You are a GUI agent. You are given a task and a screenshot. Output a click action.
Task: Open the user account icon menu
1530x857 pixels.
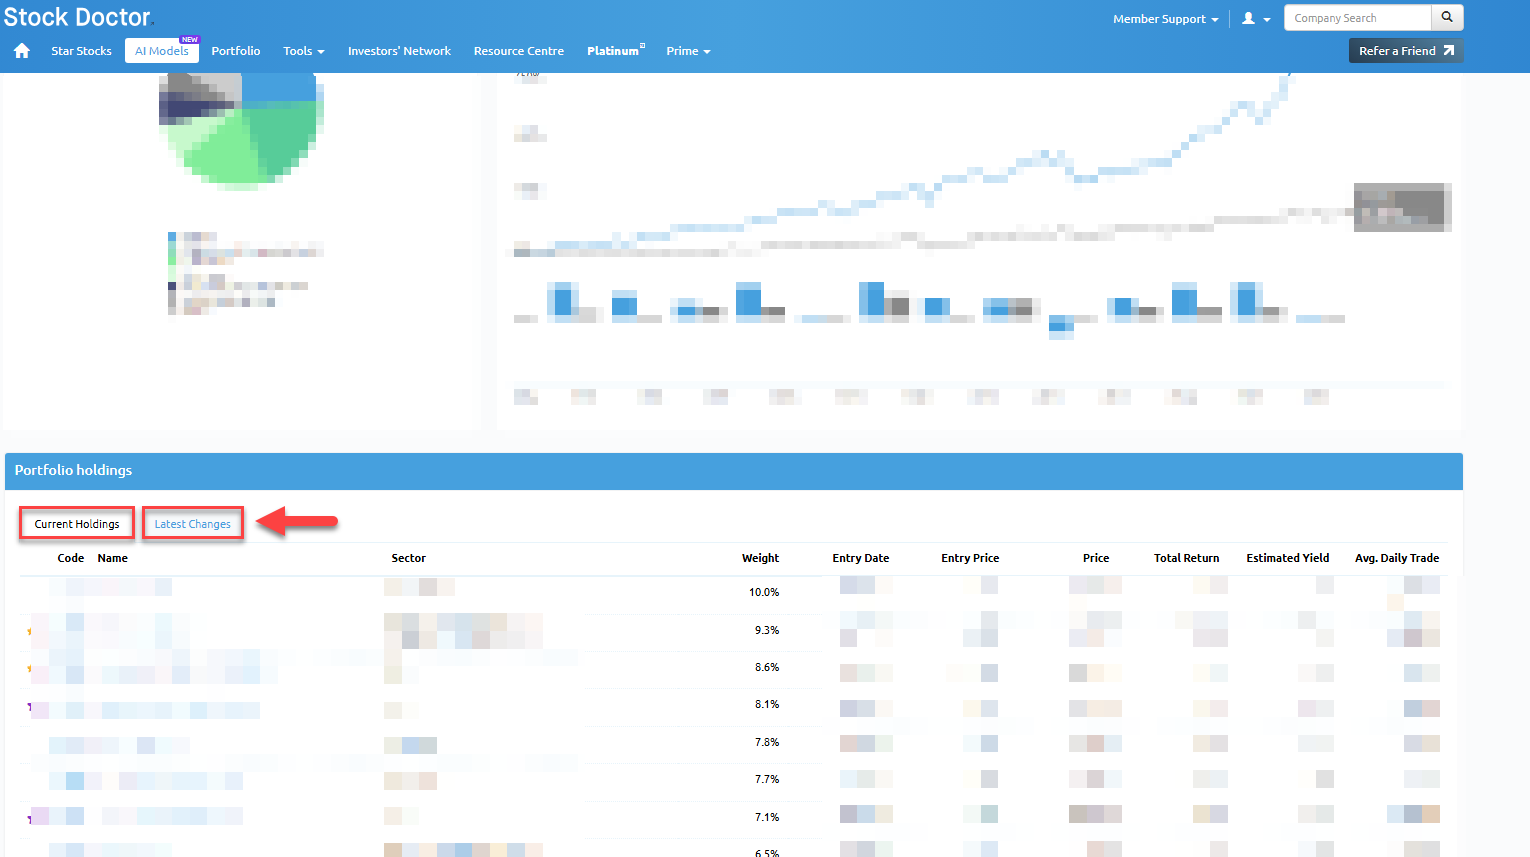click(x=1256, y=19)
